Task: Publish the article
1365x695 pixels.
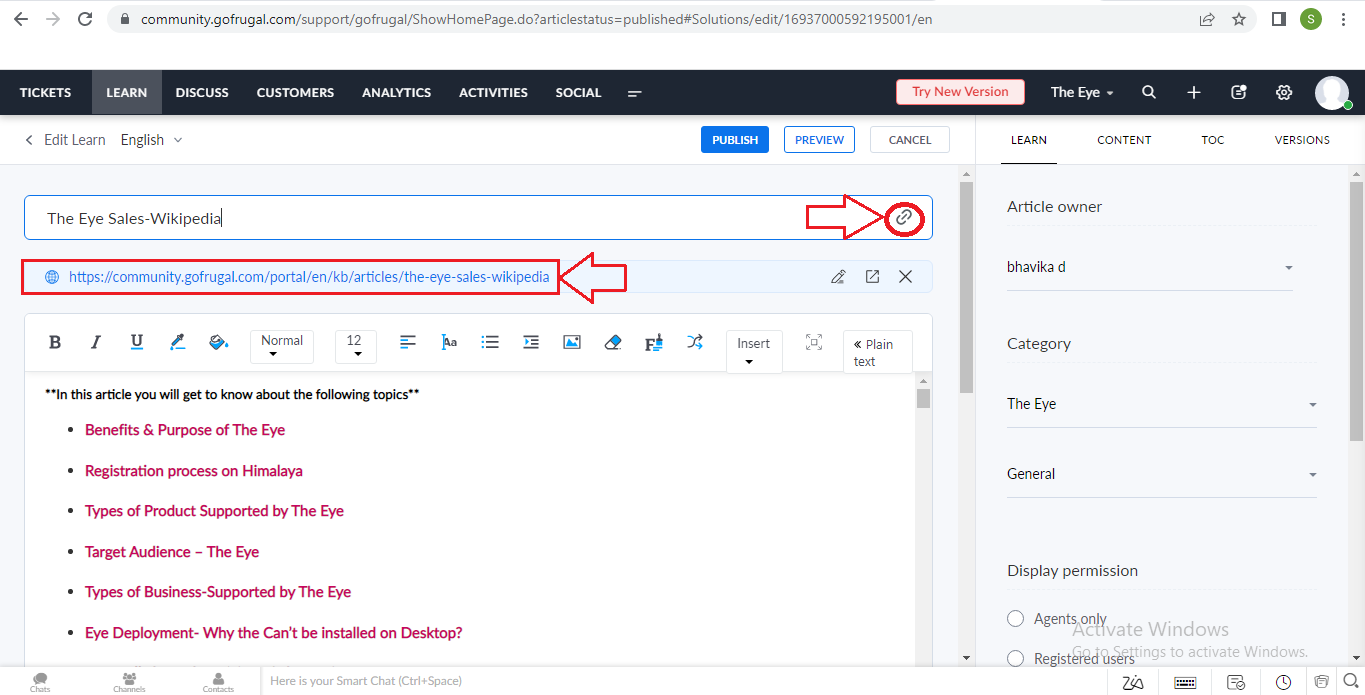Action: (735, 140)
